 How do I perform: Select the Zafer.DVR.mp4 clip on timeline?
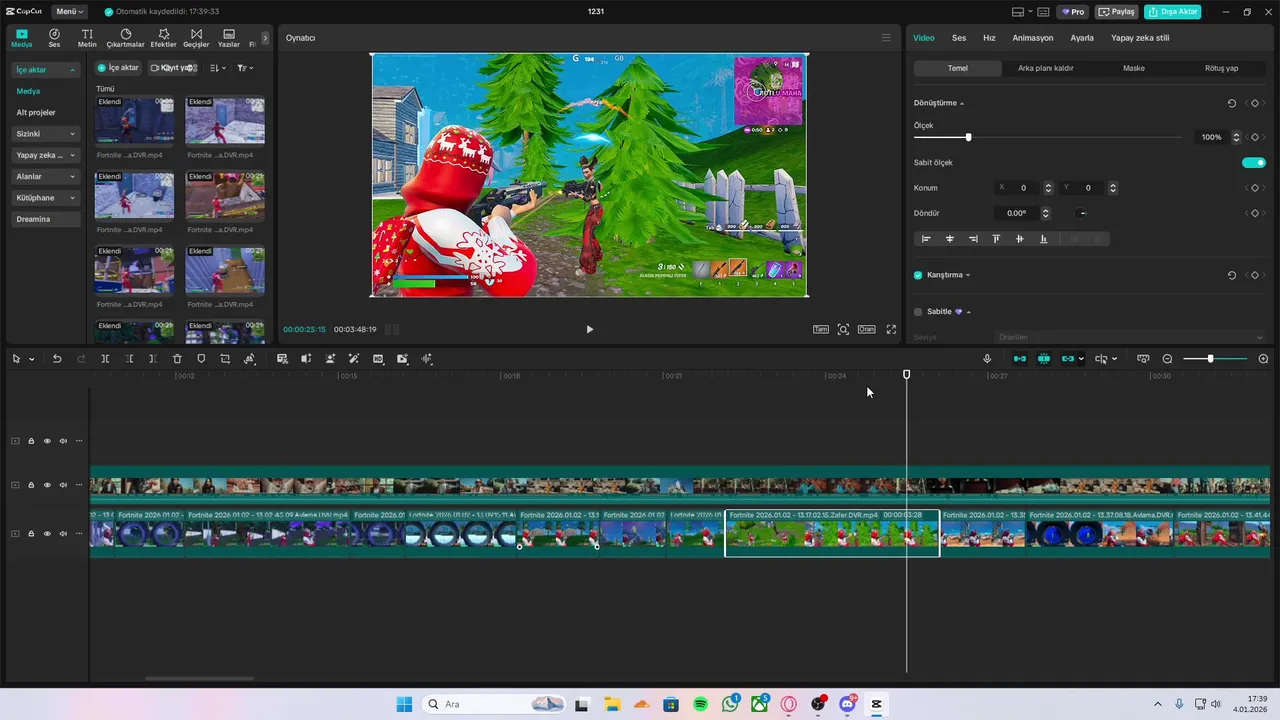pyautogui.click(x=832, y=533)
